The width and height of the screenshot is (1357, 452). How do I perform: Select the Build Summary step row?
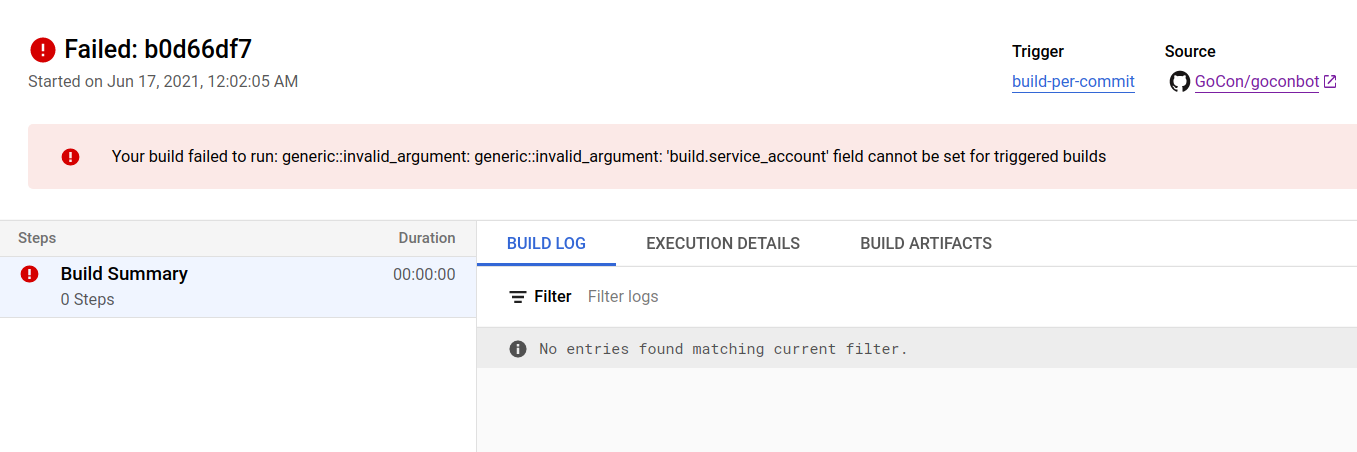pyautogui.click(x=237, y=287)
